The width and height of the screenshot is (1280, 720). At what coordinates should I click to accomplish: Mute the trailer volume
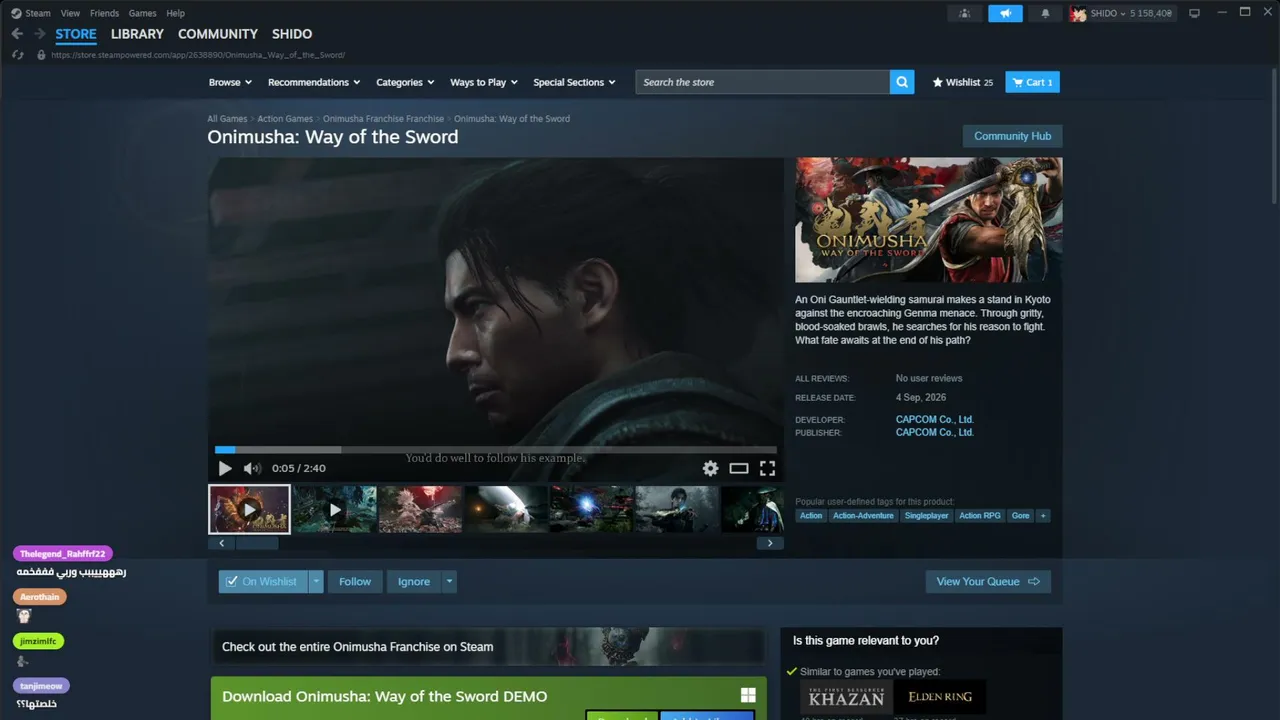(x=252, y=468)
